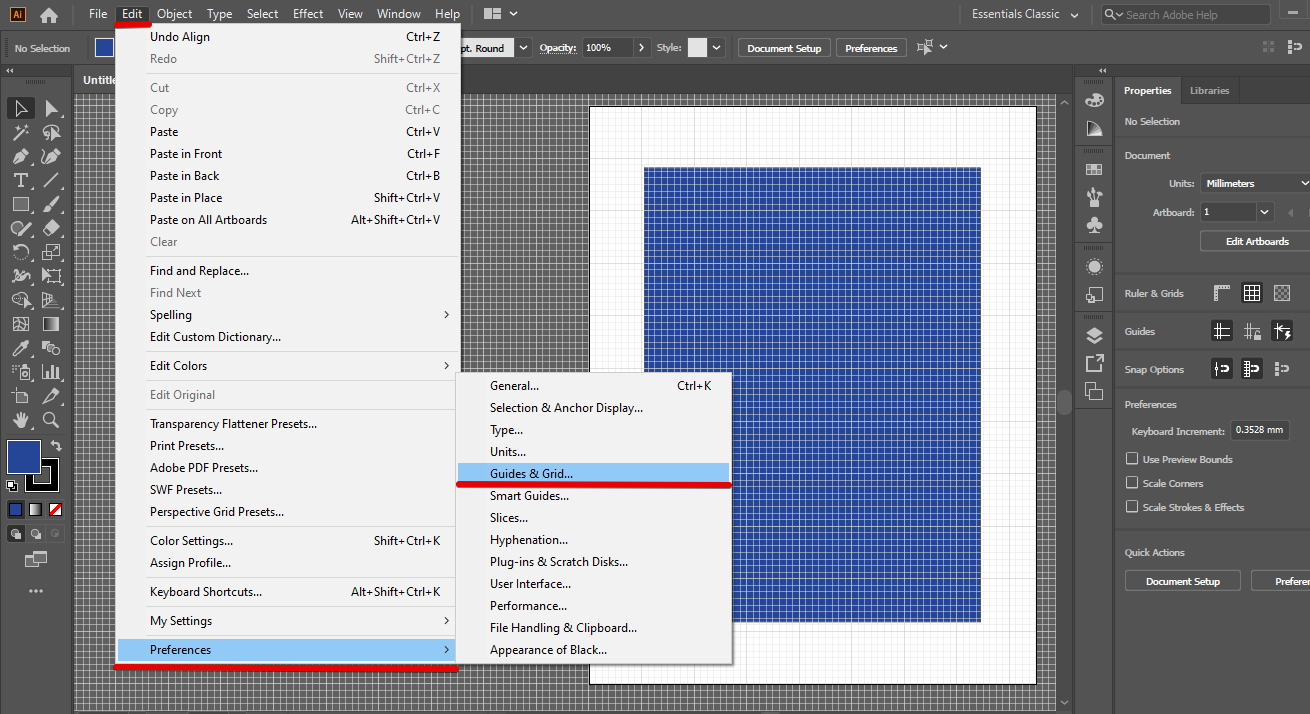Enable Use Preview Bounds checkbox
This screenshot has height=714, width=1310.
(1132, 459)
